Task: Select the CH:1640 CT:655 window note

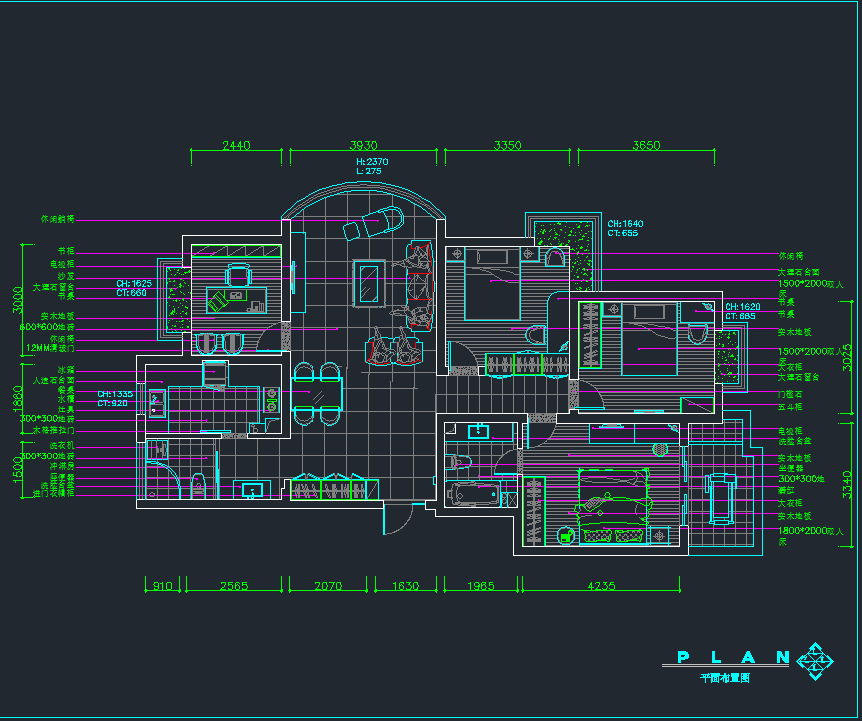Action: point(625,228)
